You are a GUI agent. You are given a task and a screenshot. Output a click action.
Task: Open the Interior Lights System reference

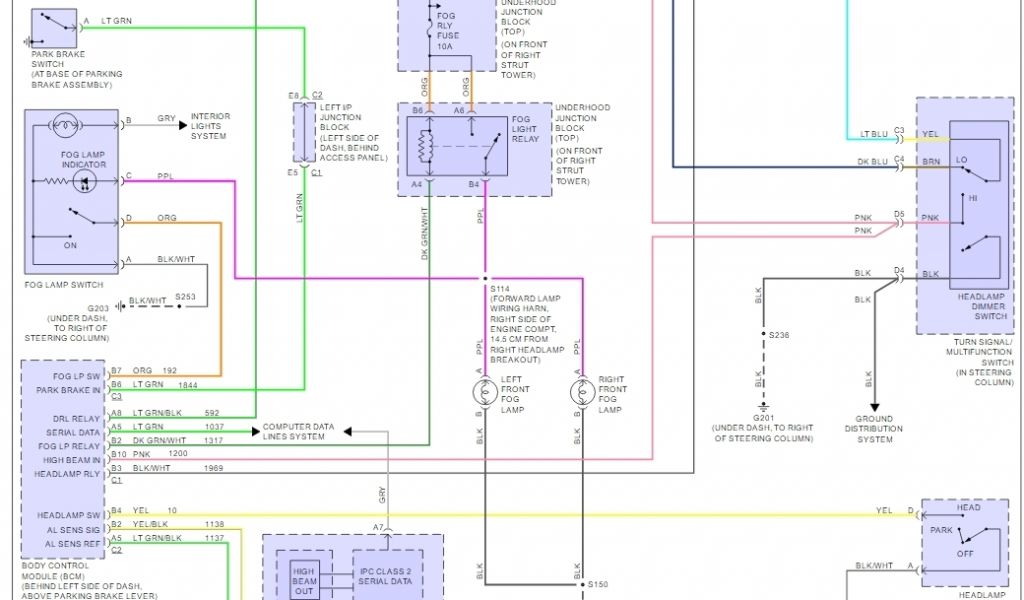pos(211,126)
